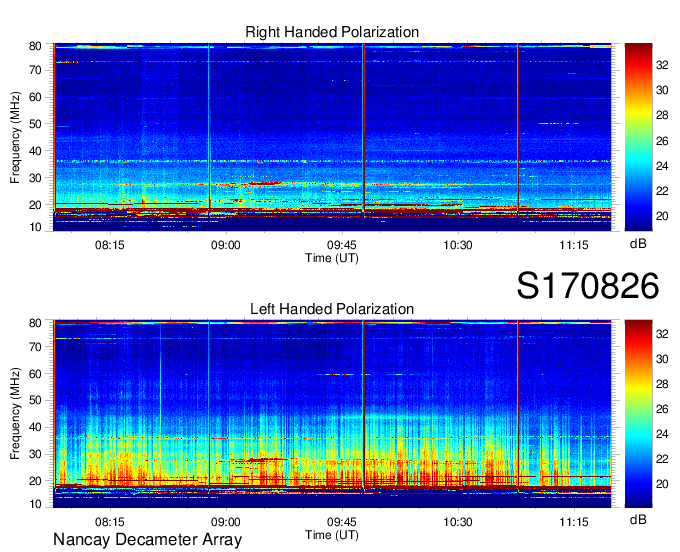The height and width of the screenshot is (552, 680).
Task: Select Time (UT) label under Left Handed plot
Action: [332, 535]
